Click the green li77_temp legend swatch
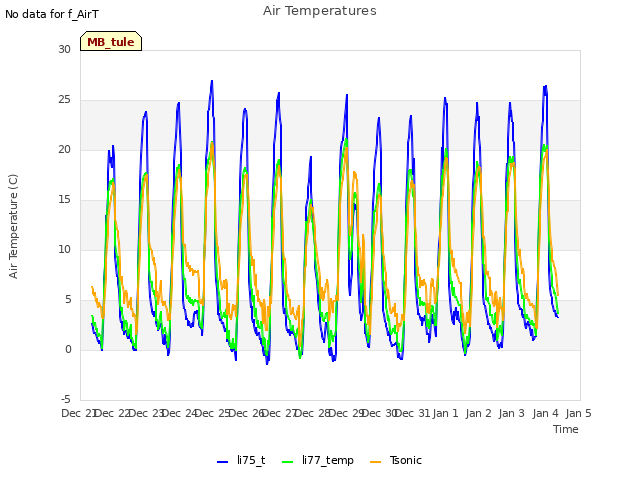The image size is (640, 480). click(288, 462)
